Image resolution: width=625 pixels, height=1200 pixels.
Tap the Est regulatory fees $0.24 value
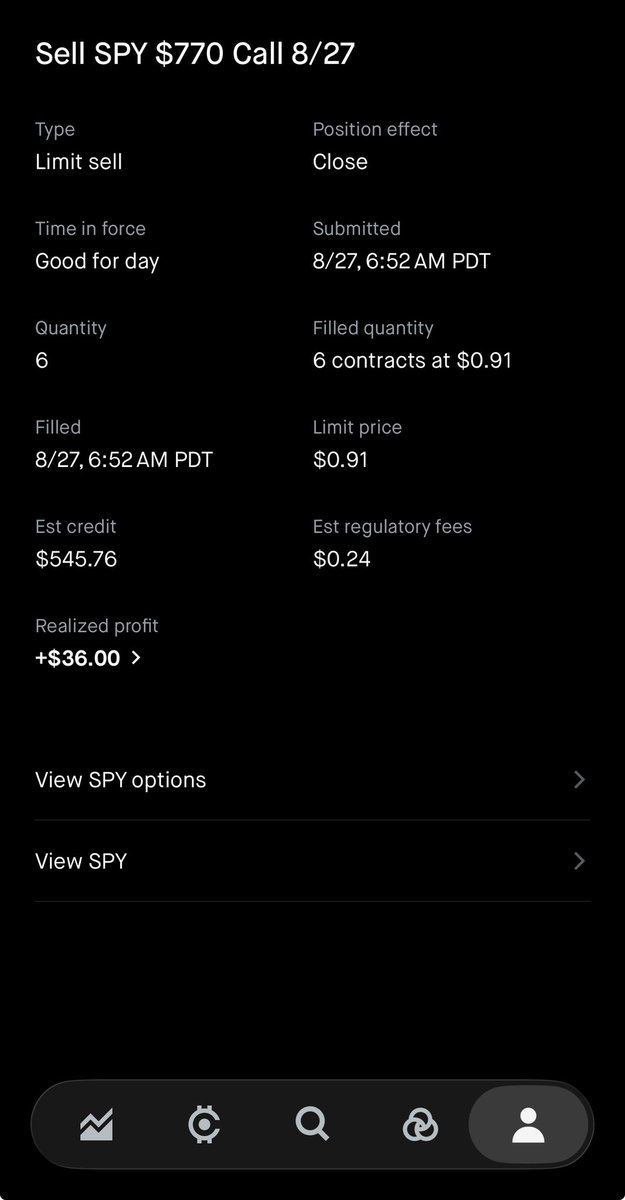tap(342, 559)
